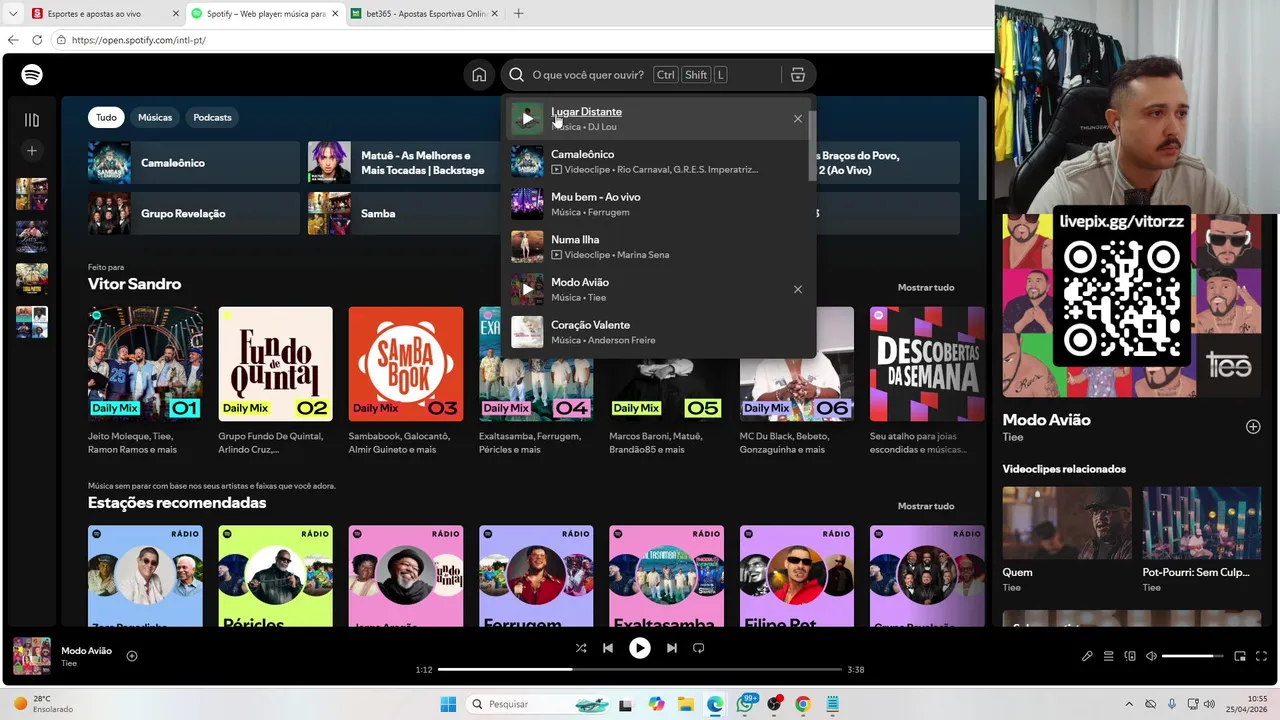The height and width of the screenshot is (720, 1280).
Task: Open the Grupo Revelação shortcut card
Action: [x=194, y=213]
